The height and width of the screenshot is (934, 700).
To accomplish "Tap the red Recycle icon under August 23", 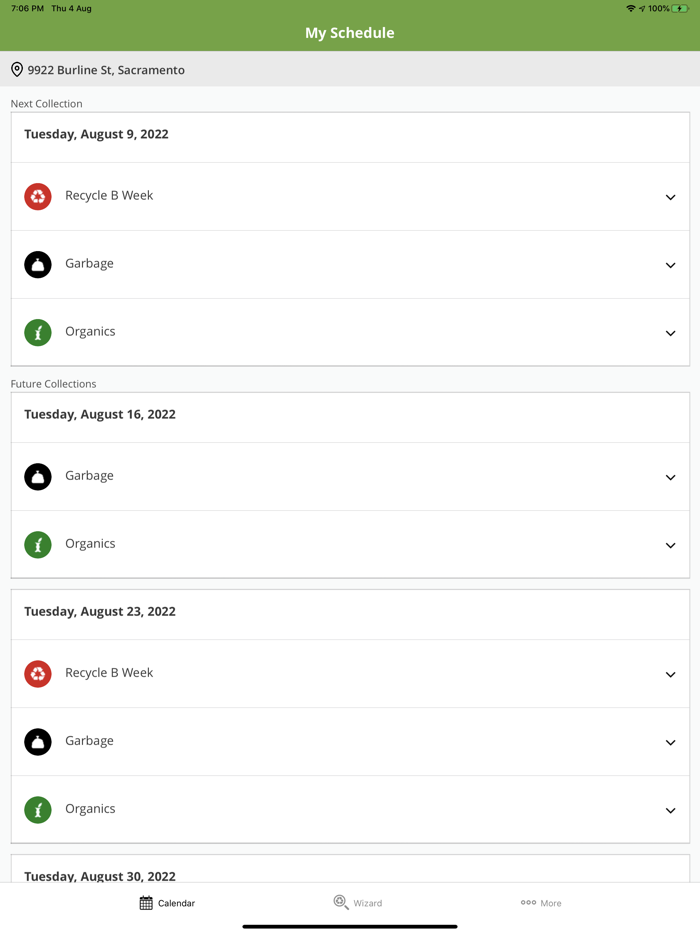I will [x=38, y=673].
